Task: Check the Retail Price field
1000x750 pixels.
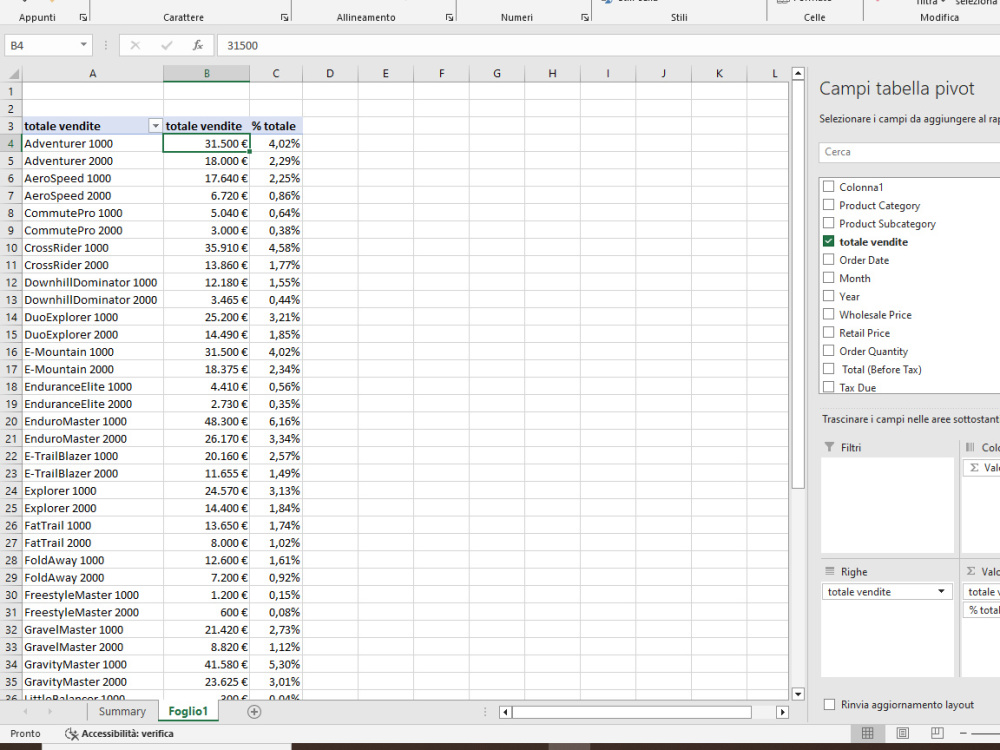Action: point(828,332)
